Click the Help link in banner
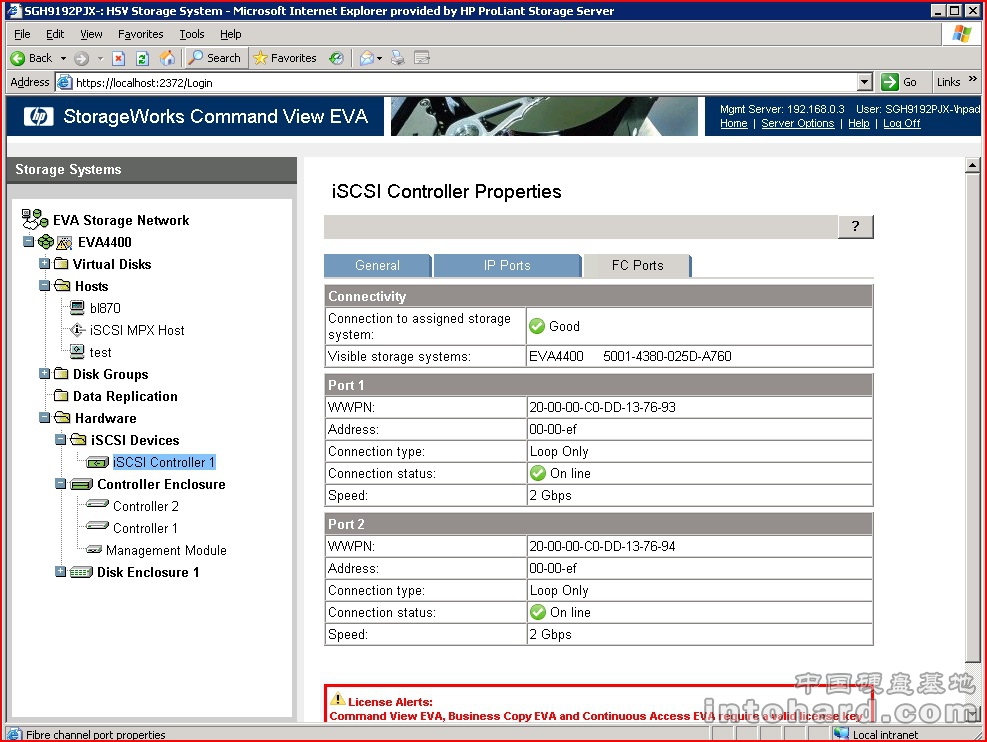Viewport: 987px width, 742px height. point(859,123)
